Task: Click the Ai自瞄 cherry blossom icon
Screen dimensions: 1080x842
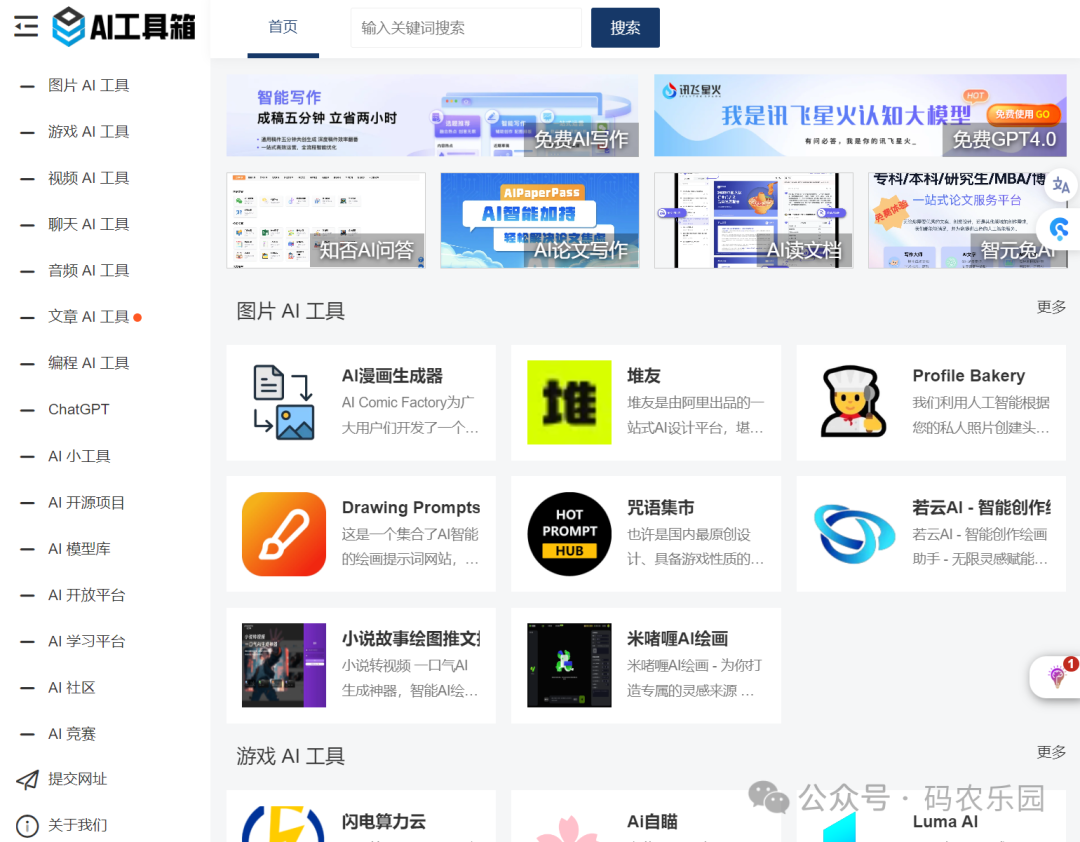Action: (569, 827)
